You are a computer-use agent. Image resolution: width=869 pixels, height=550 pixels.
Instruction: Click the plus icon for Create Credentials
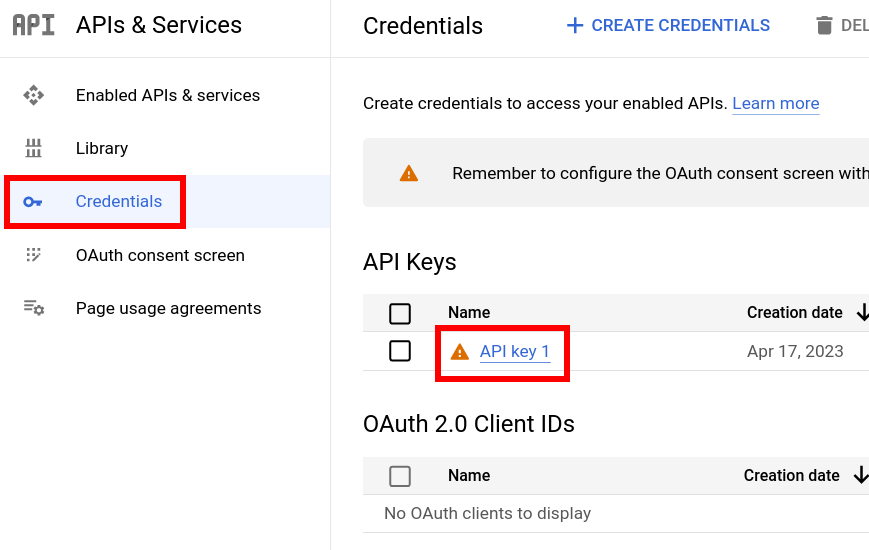(575, 26)
